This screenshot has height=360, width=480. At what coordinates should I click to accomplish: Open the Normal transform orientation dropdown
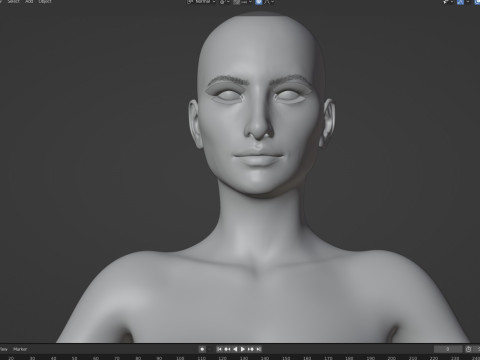coord(202,2)
